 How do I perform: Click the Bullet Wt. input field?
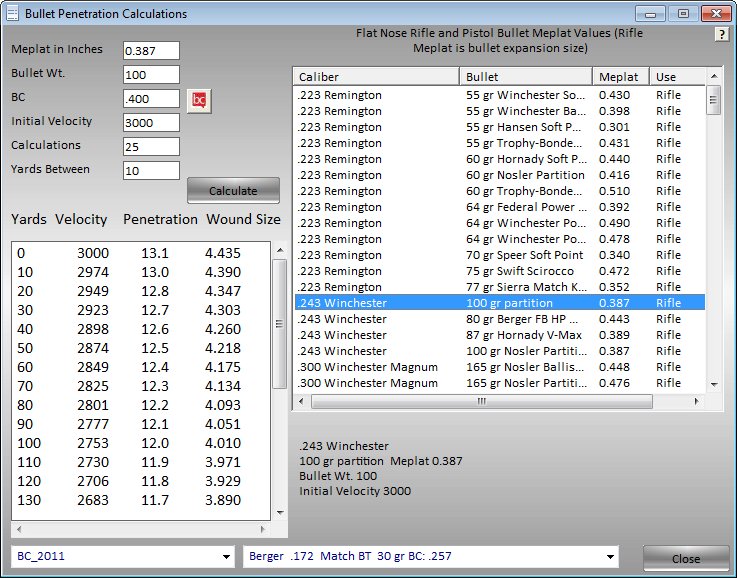tap(150, 75)
